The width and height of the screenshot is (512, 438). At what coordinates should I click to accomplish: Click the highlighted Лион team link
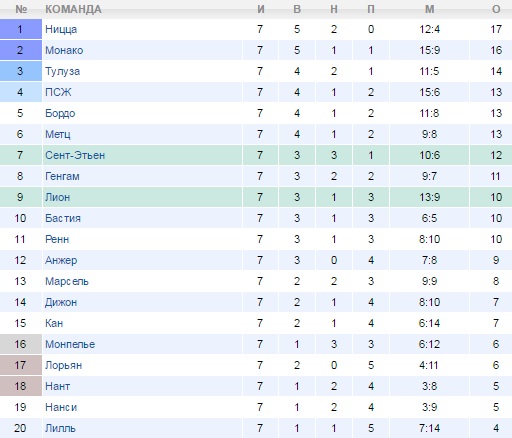click(x=57, y=197)
